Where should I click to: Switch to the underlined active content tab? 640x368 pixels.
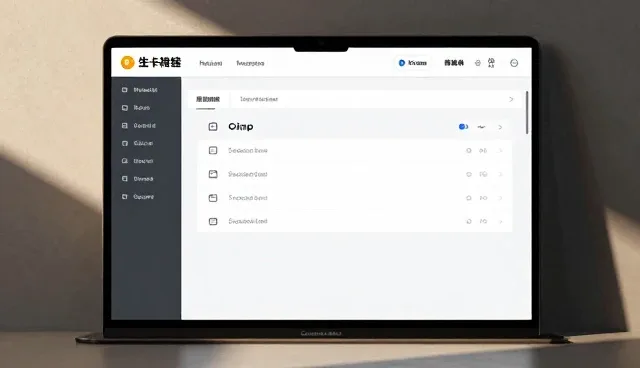coord(207,100)
